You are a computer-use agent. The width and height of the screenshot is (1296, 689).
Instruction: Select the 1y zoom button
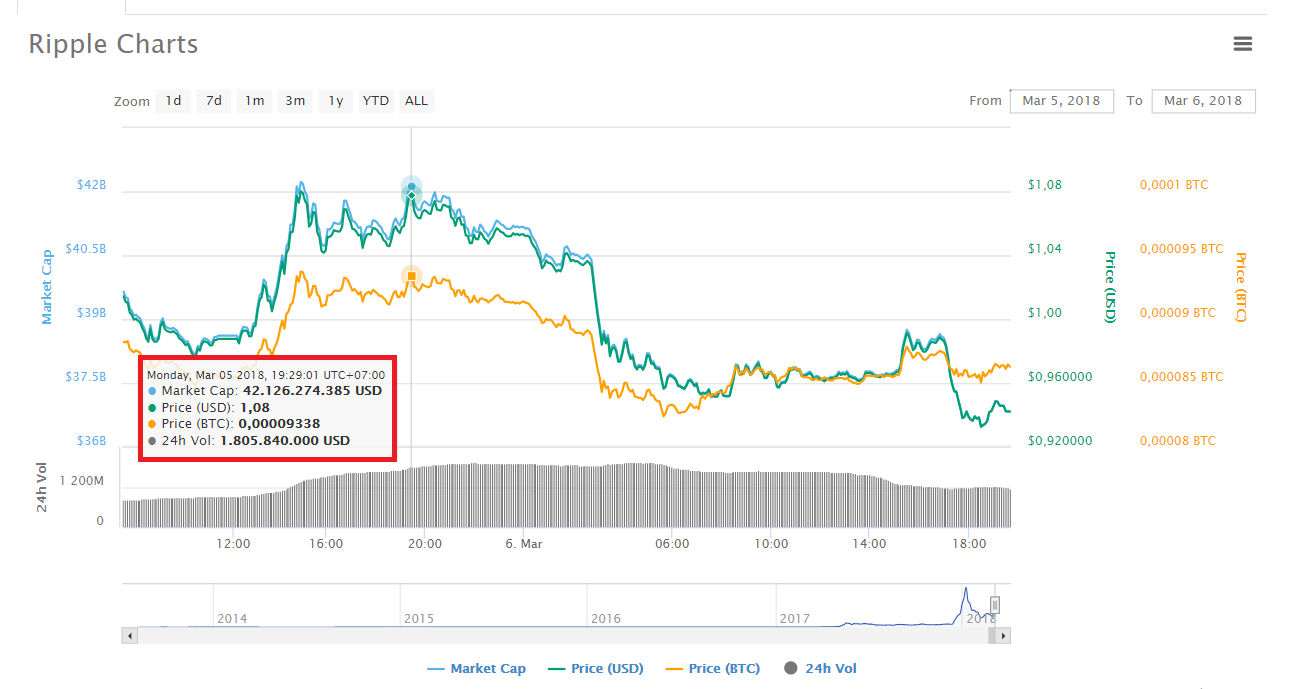[336, 100]
